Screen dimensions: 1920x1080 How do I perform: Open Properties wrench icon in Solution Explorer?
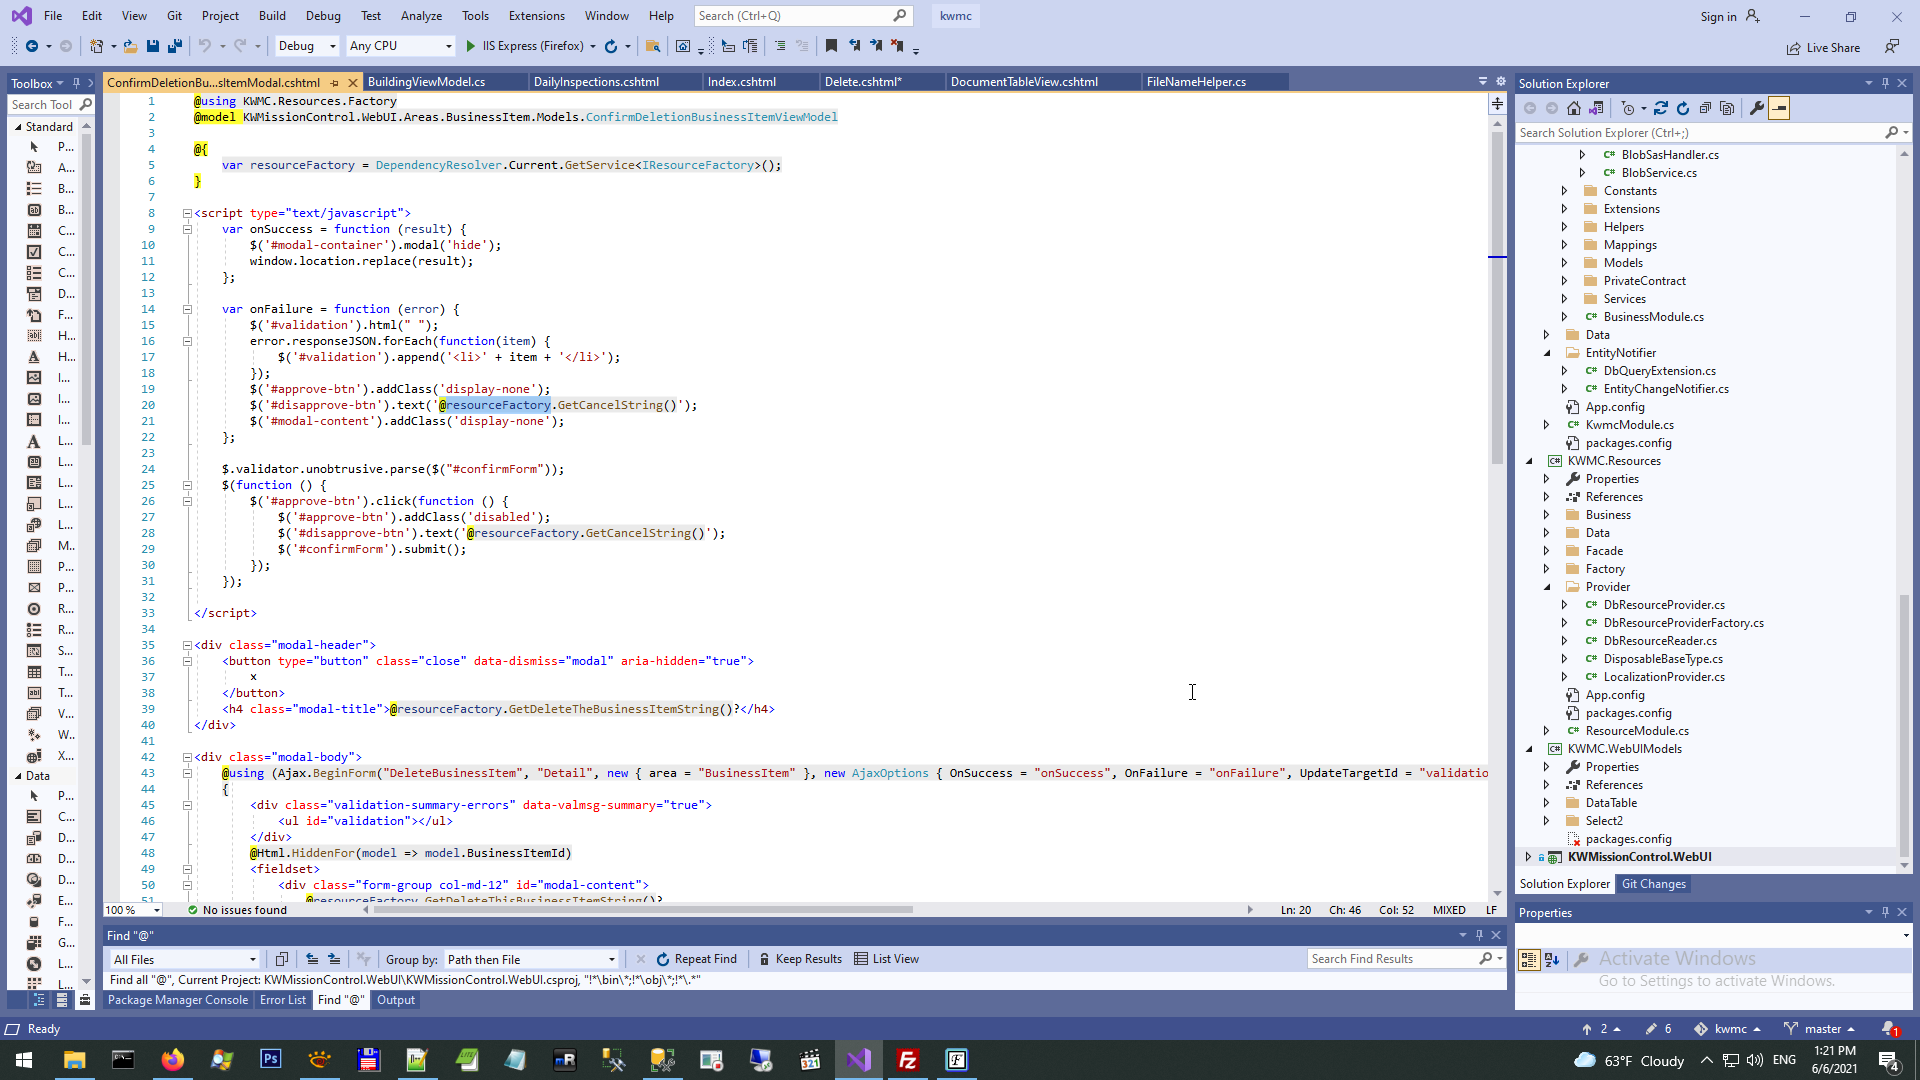1756,108
